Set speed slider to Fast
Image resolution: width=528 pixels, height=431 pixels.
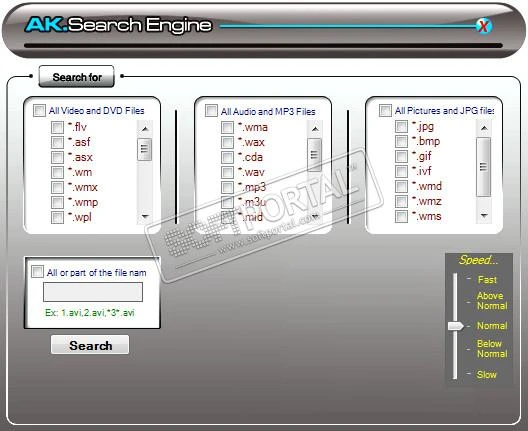point(487,280)
